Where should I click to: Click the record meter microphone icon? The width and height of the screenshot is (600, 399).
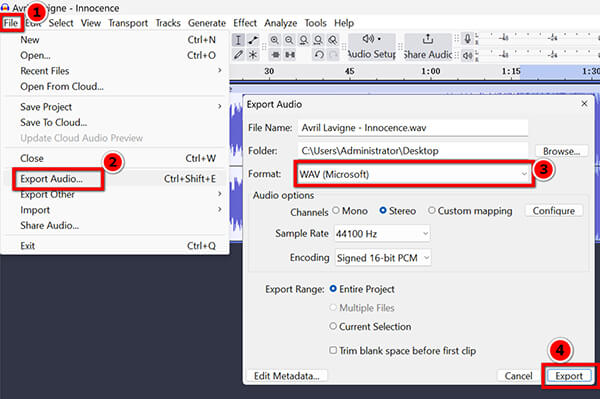coord(467,39)
